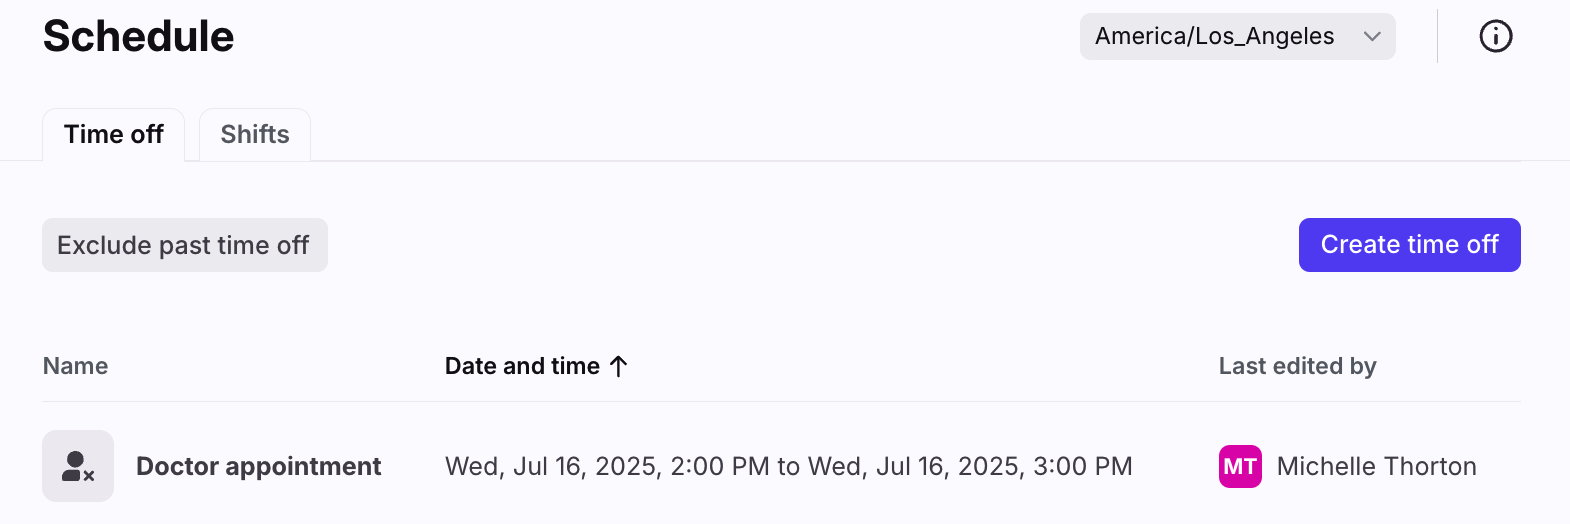Click the America/Los_Angeles label text

1214,37
